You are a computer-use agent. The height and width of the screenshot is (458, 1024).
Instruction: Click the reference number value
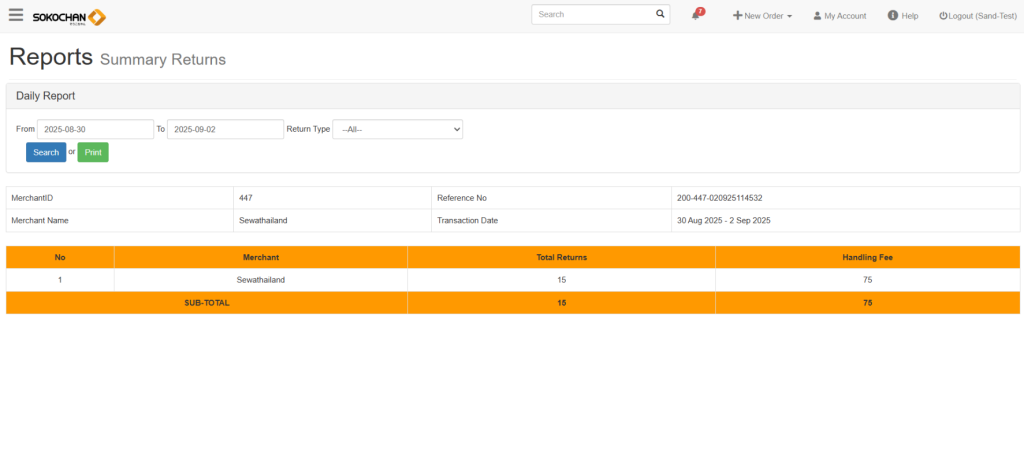pyautogui.click(x=719, y=198)
